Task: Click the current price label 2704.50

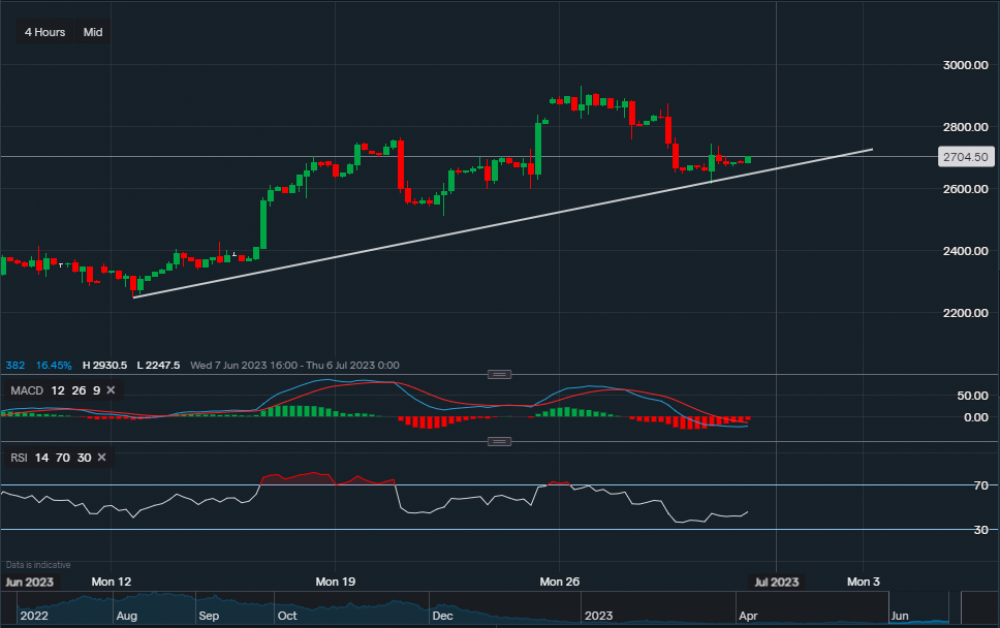Action: (x=964, y=156)
